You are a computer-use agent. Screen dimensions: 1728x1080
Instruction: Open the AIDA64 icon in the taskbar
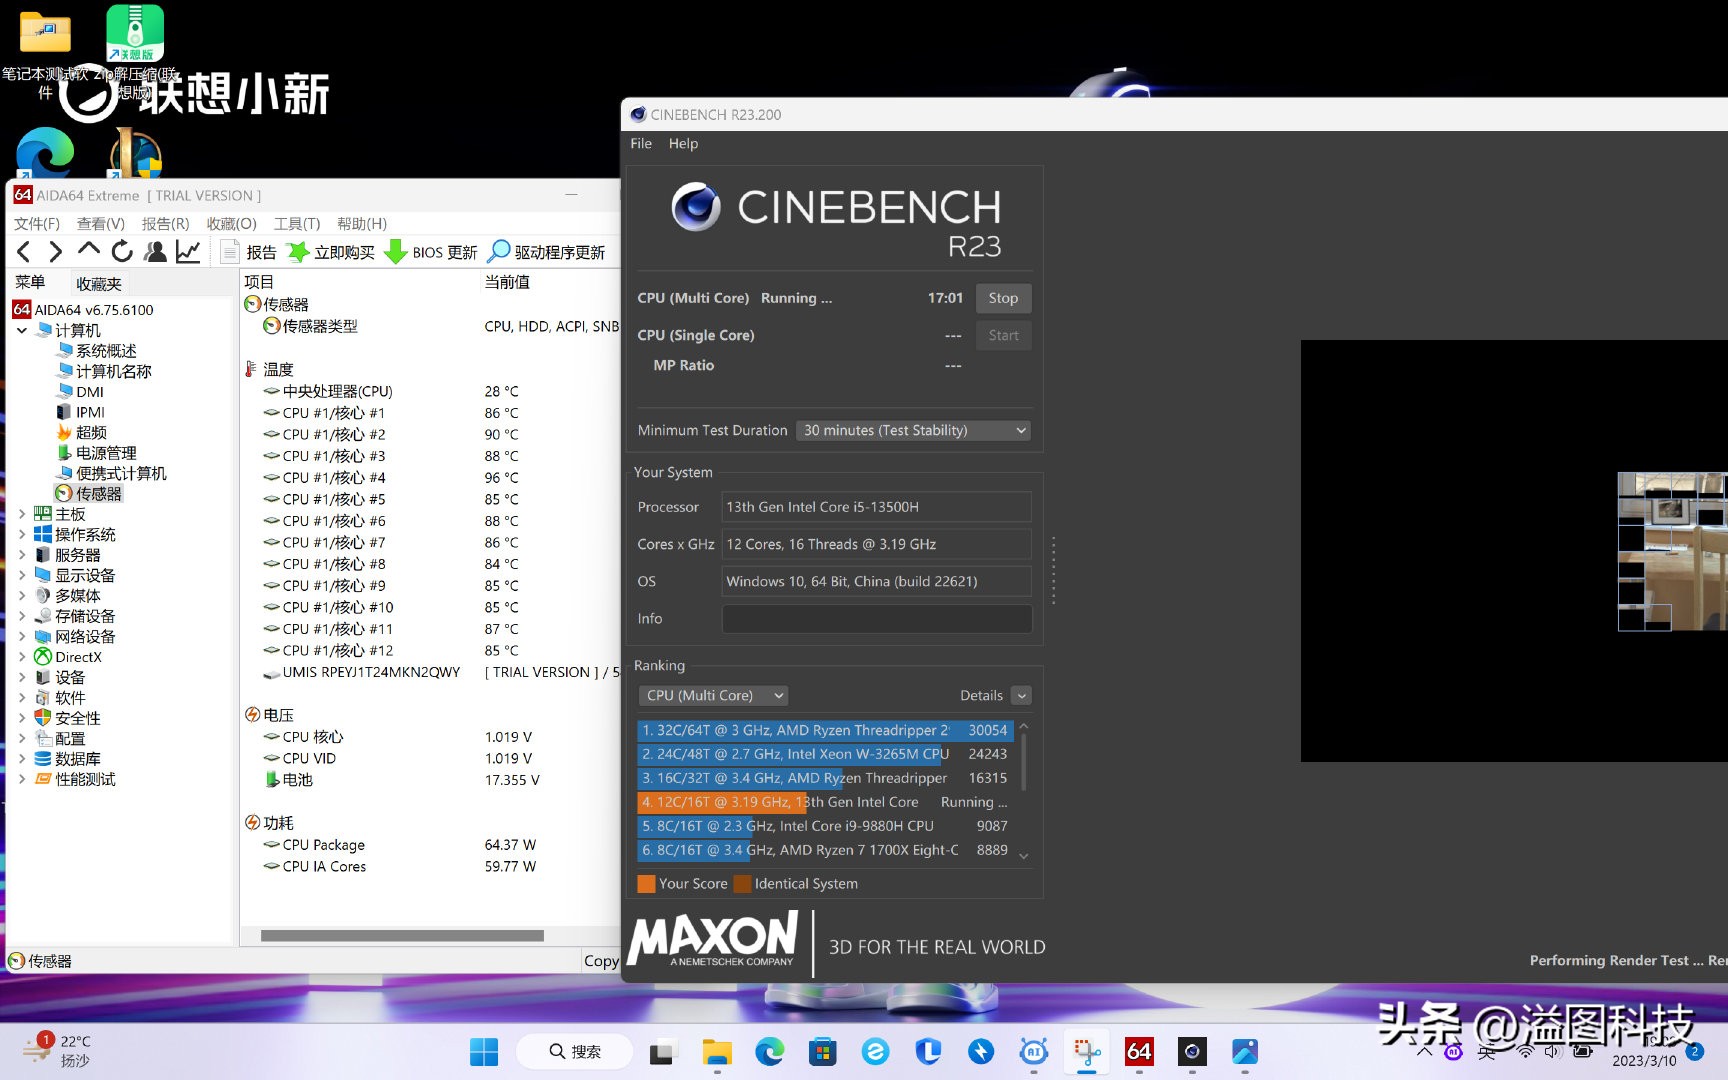1139,1051
